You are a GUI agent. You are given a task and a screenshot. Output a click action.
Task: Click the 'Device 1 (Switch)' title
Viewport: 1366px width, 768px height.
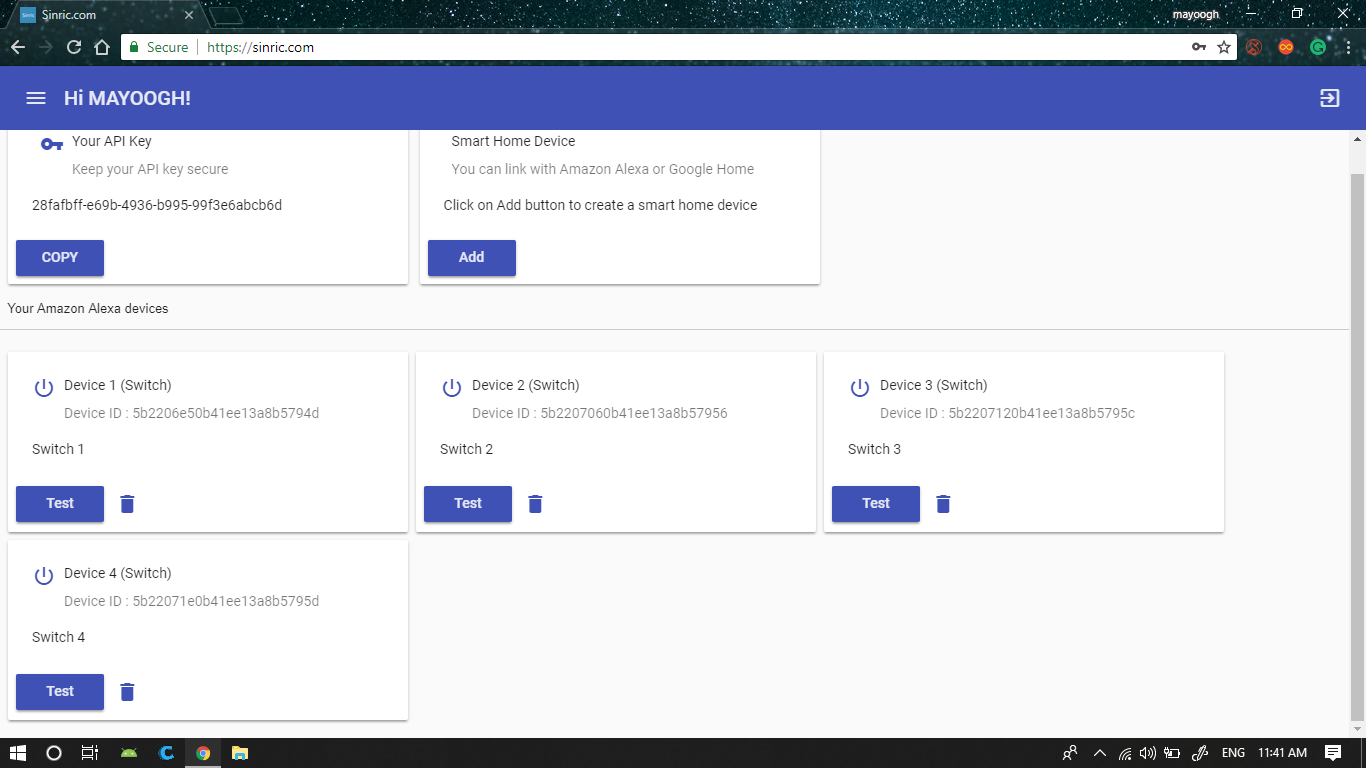[x=118, y=385]
